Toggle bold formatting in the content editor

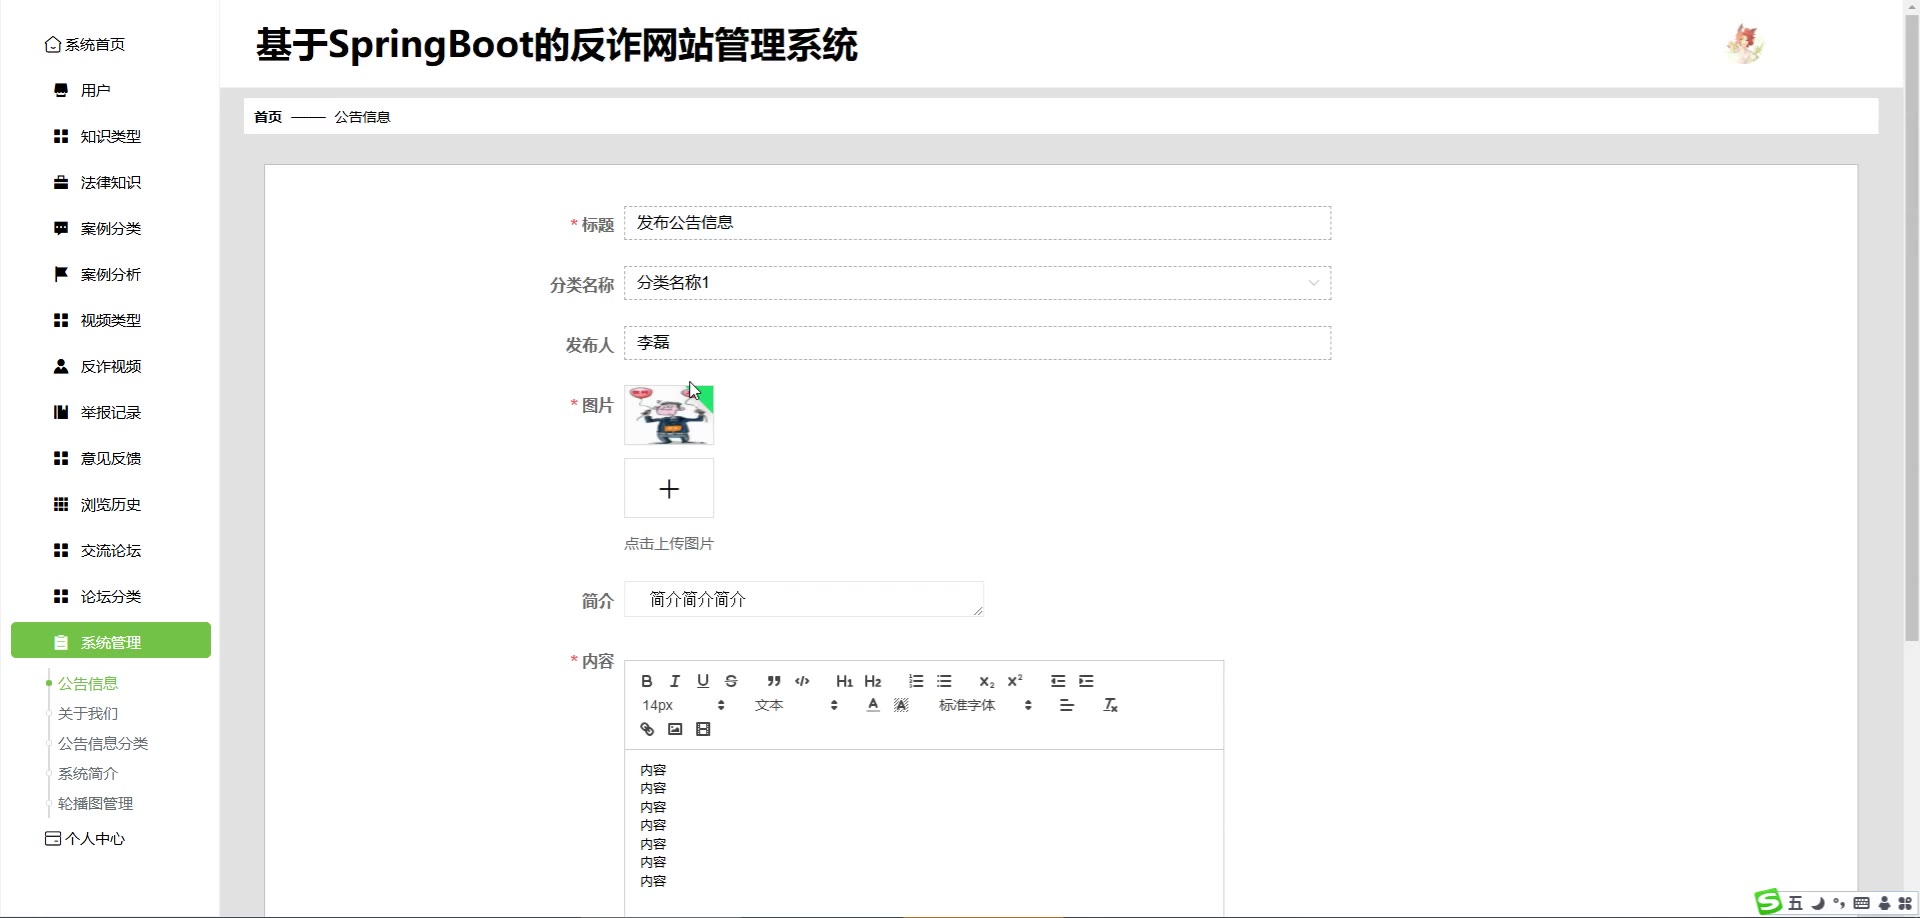pyautogui.click(x=647, y=681)
